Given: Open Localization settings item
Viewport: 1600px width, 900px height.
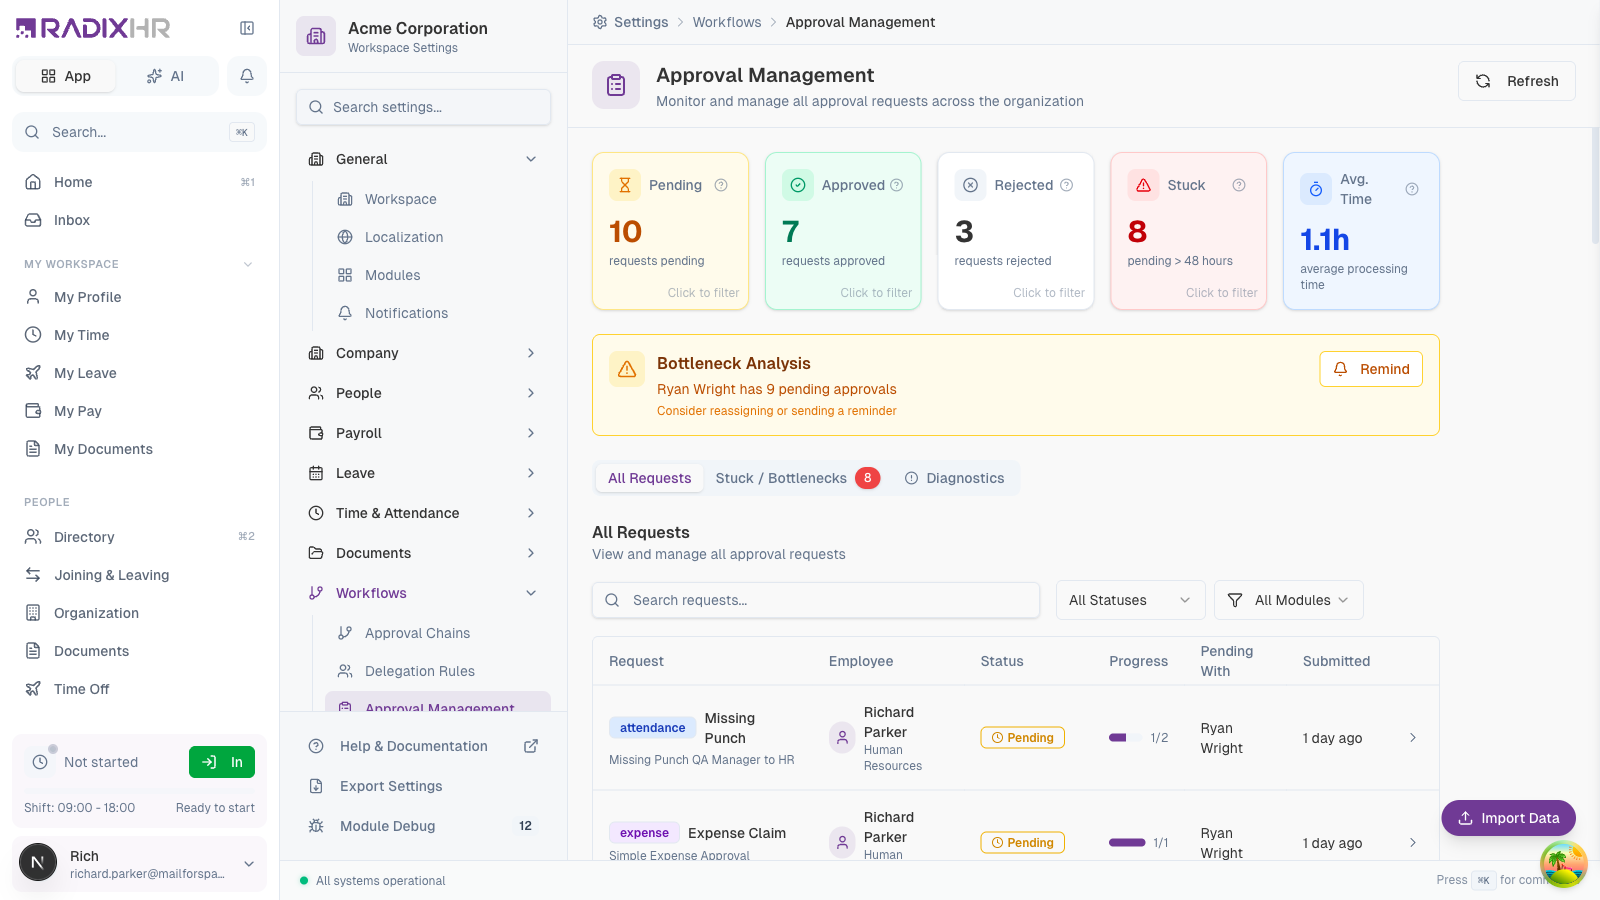Looking at the screenshot, I should tap(438, 237).
